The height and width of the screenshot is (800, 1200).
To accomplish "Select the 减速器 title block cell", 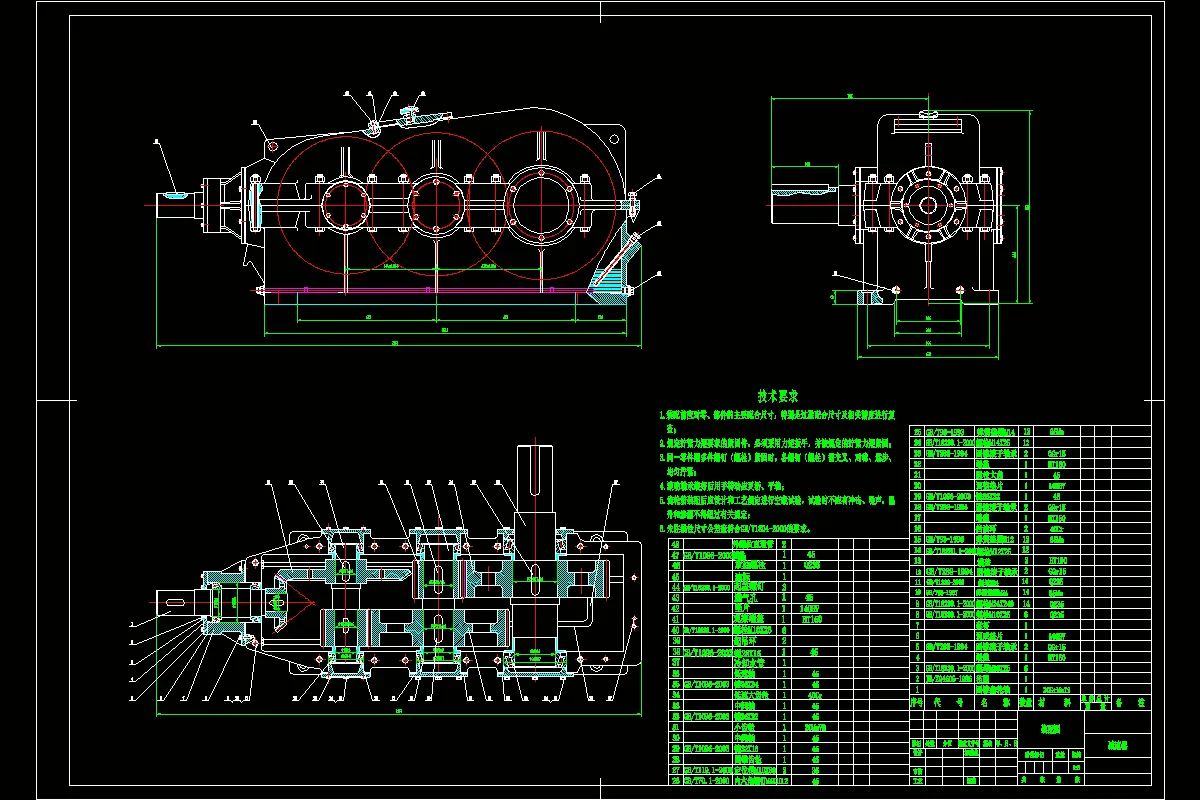I will coord(1118,745).
